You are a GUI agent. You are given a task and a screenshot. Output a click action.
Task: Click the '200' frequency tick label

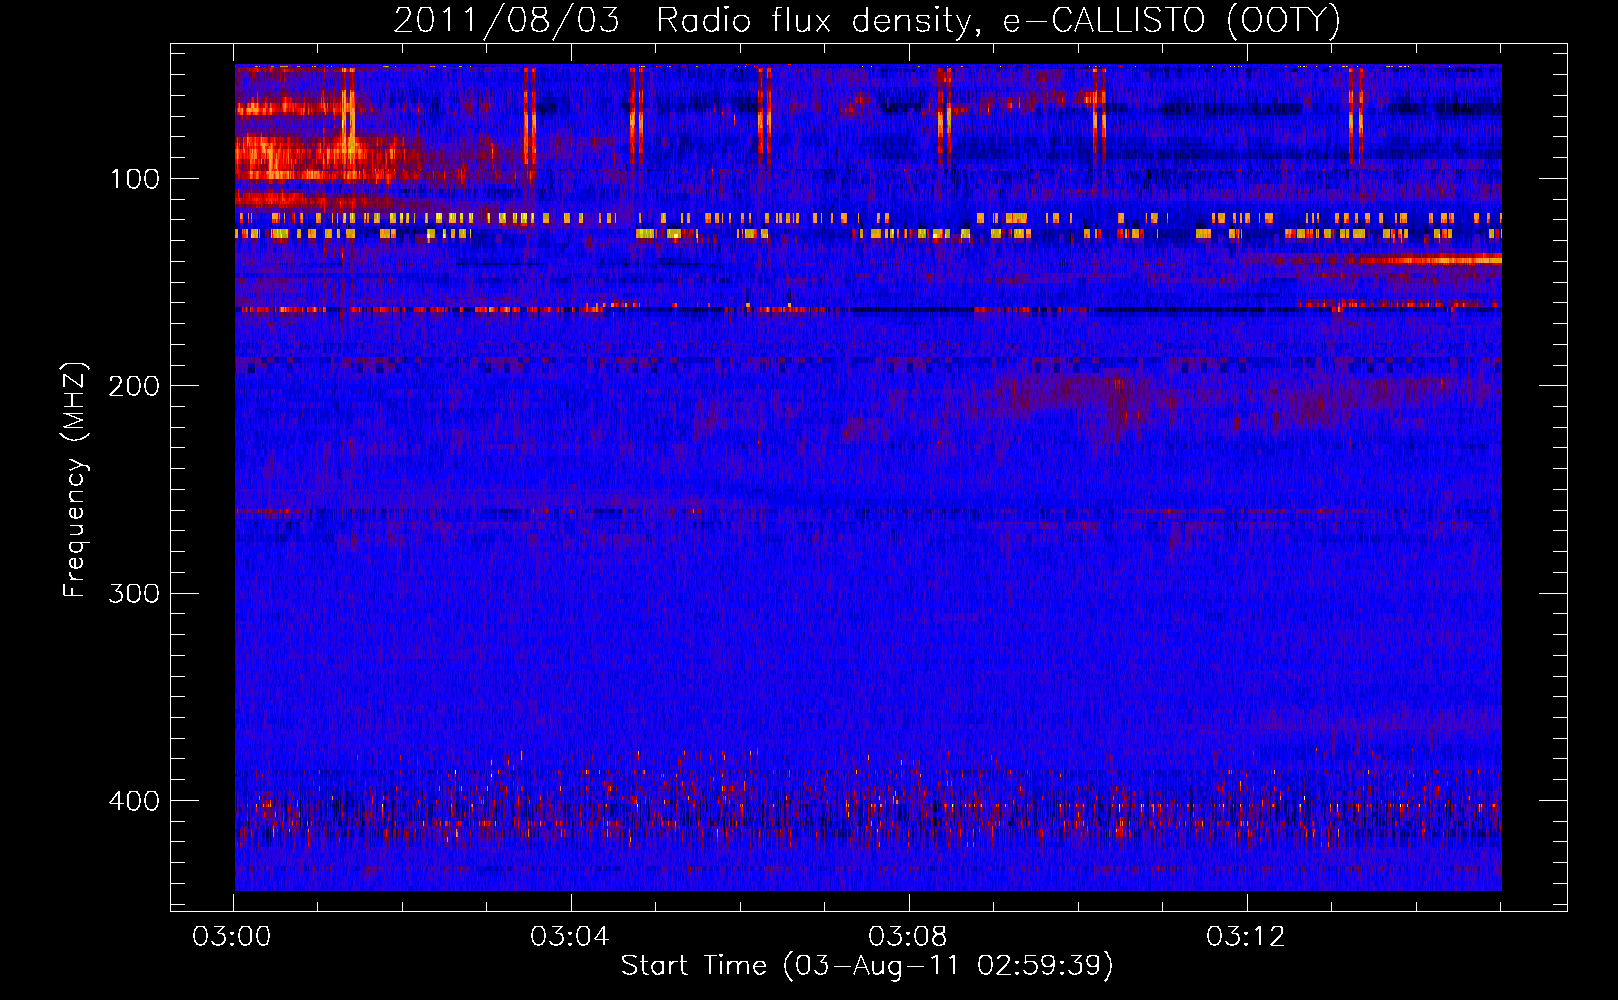(x=134, y=386)
